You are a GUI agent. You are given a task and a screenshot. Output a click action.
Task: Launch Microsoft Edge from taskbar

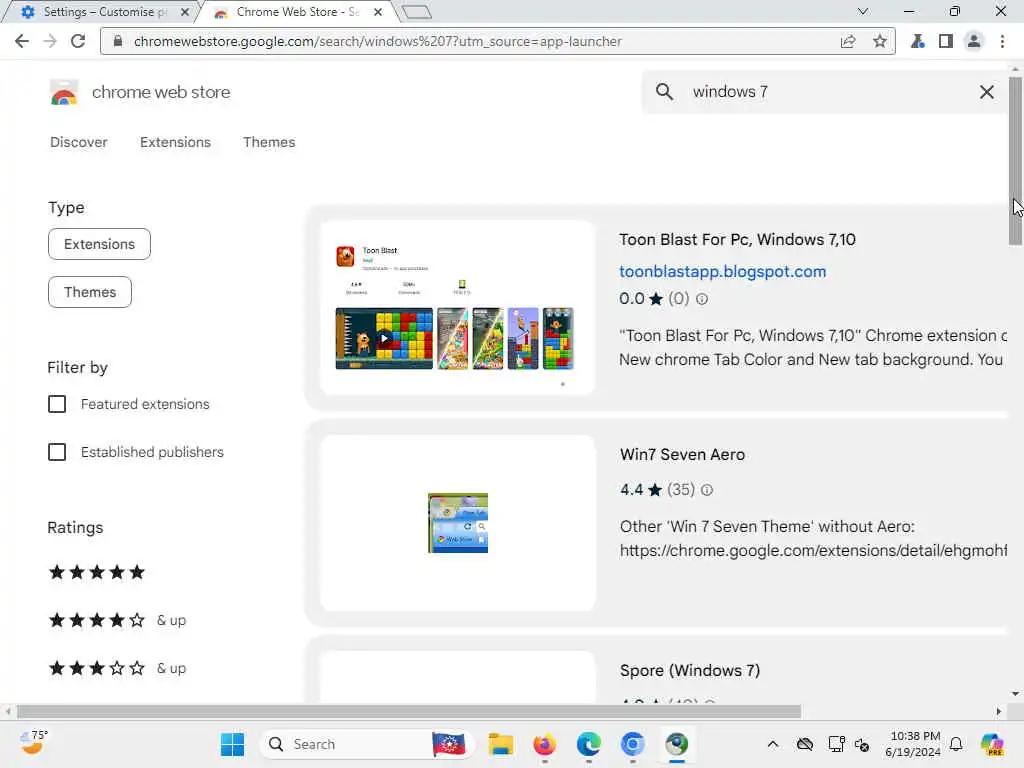(x=588, y=744)
